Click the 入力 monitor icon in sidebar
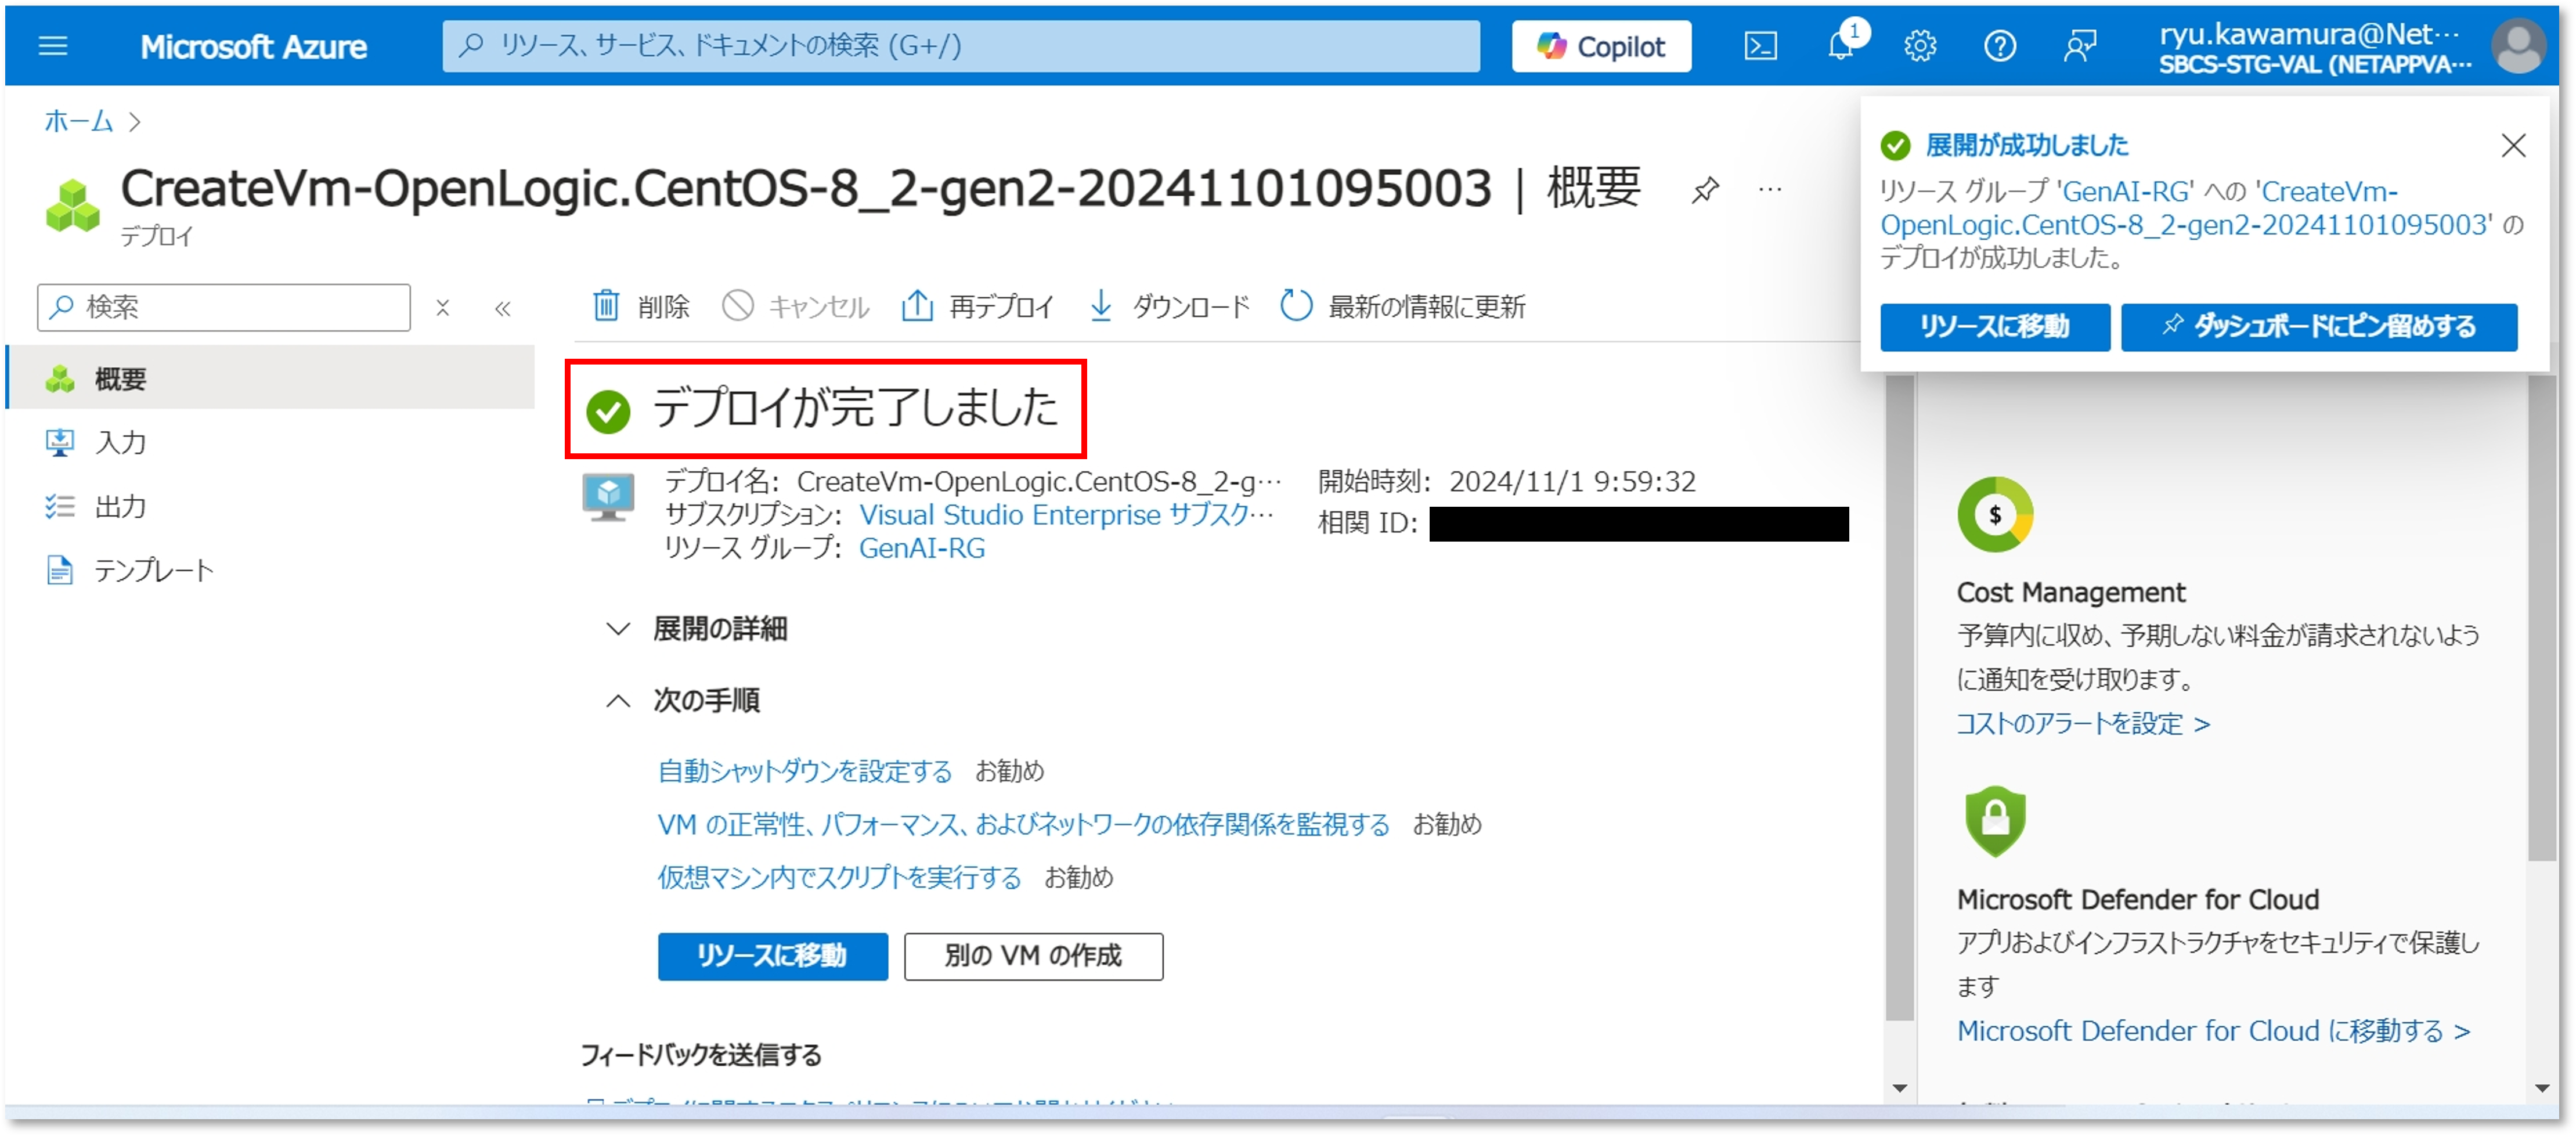 (x=60, y=442)
